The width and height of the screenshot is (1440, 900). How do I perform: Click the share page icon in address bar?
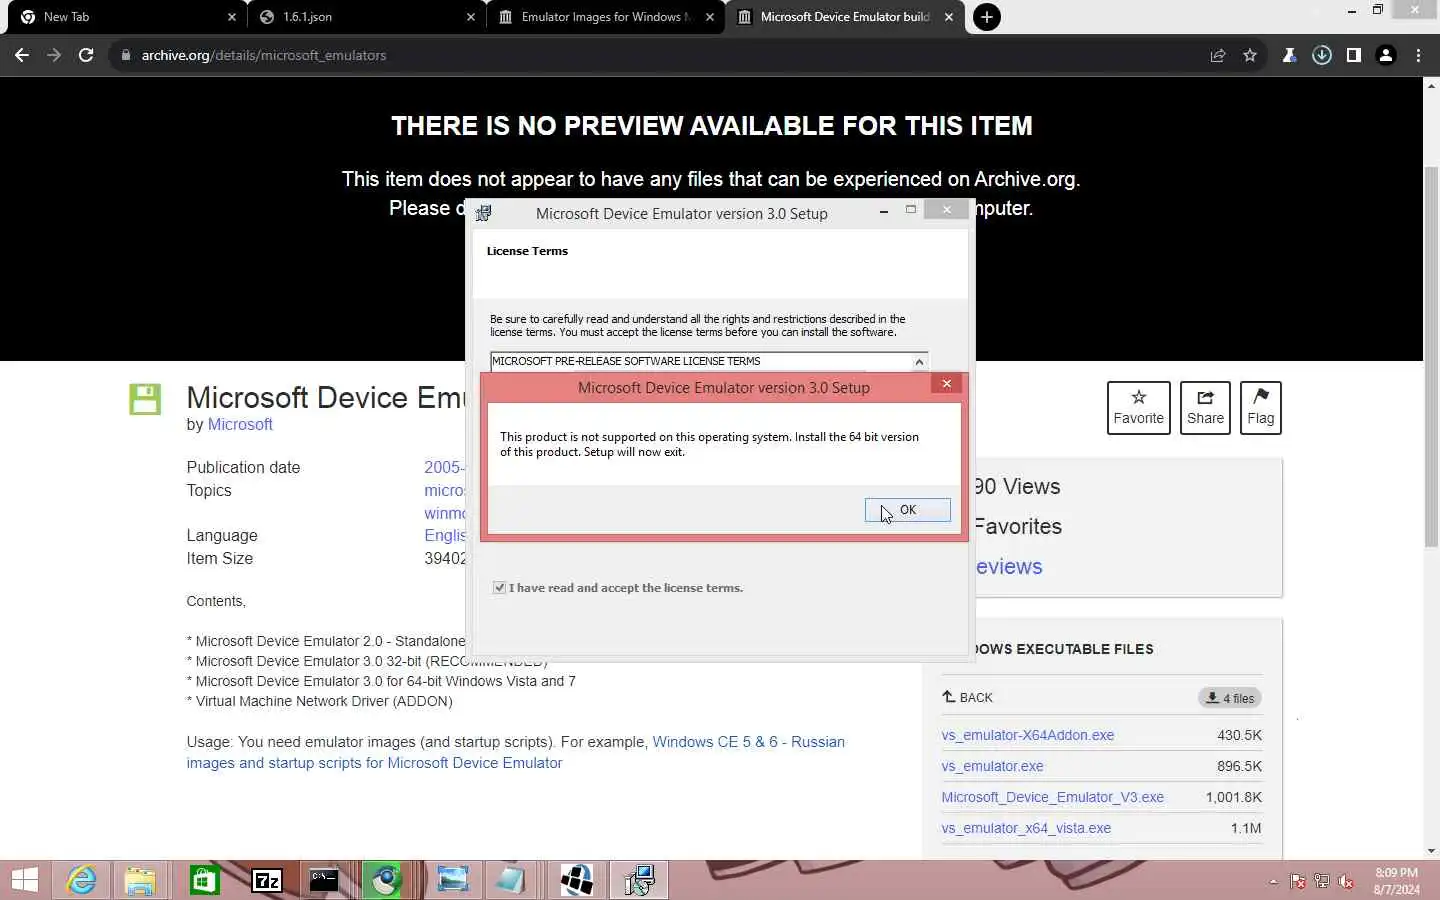click(1218, 55)
